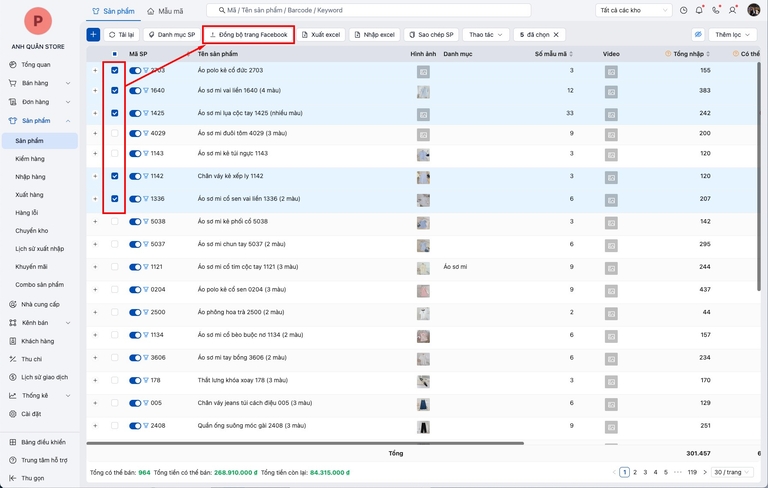The height and width of the screenshot is (488, 768).
Task: Click 'Đồng bộ trang Facebook' button
Action: [248, 34]
